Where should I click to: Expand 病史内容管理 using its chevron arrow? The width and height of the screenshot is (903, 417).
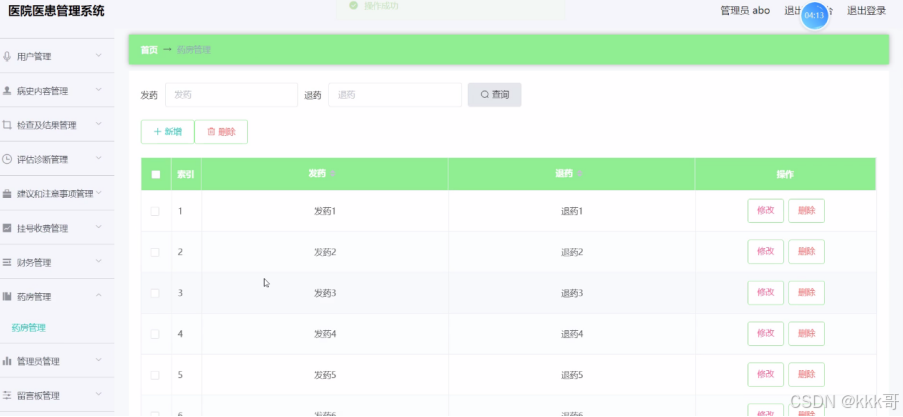tap(98, 90)
